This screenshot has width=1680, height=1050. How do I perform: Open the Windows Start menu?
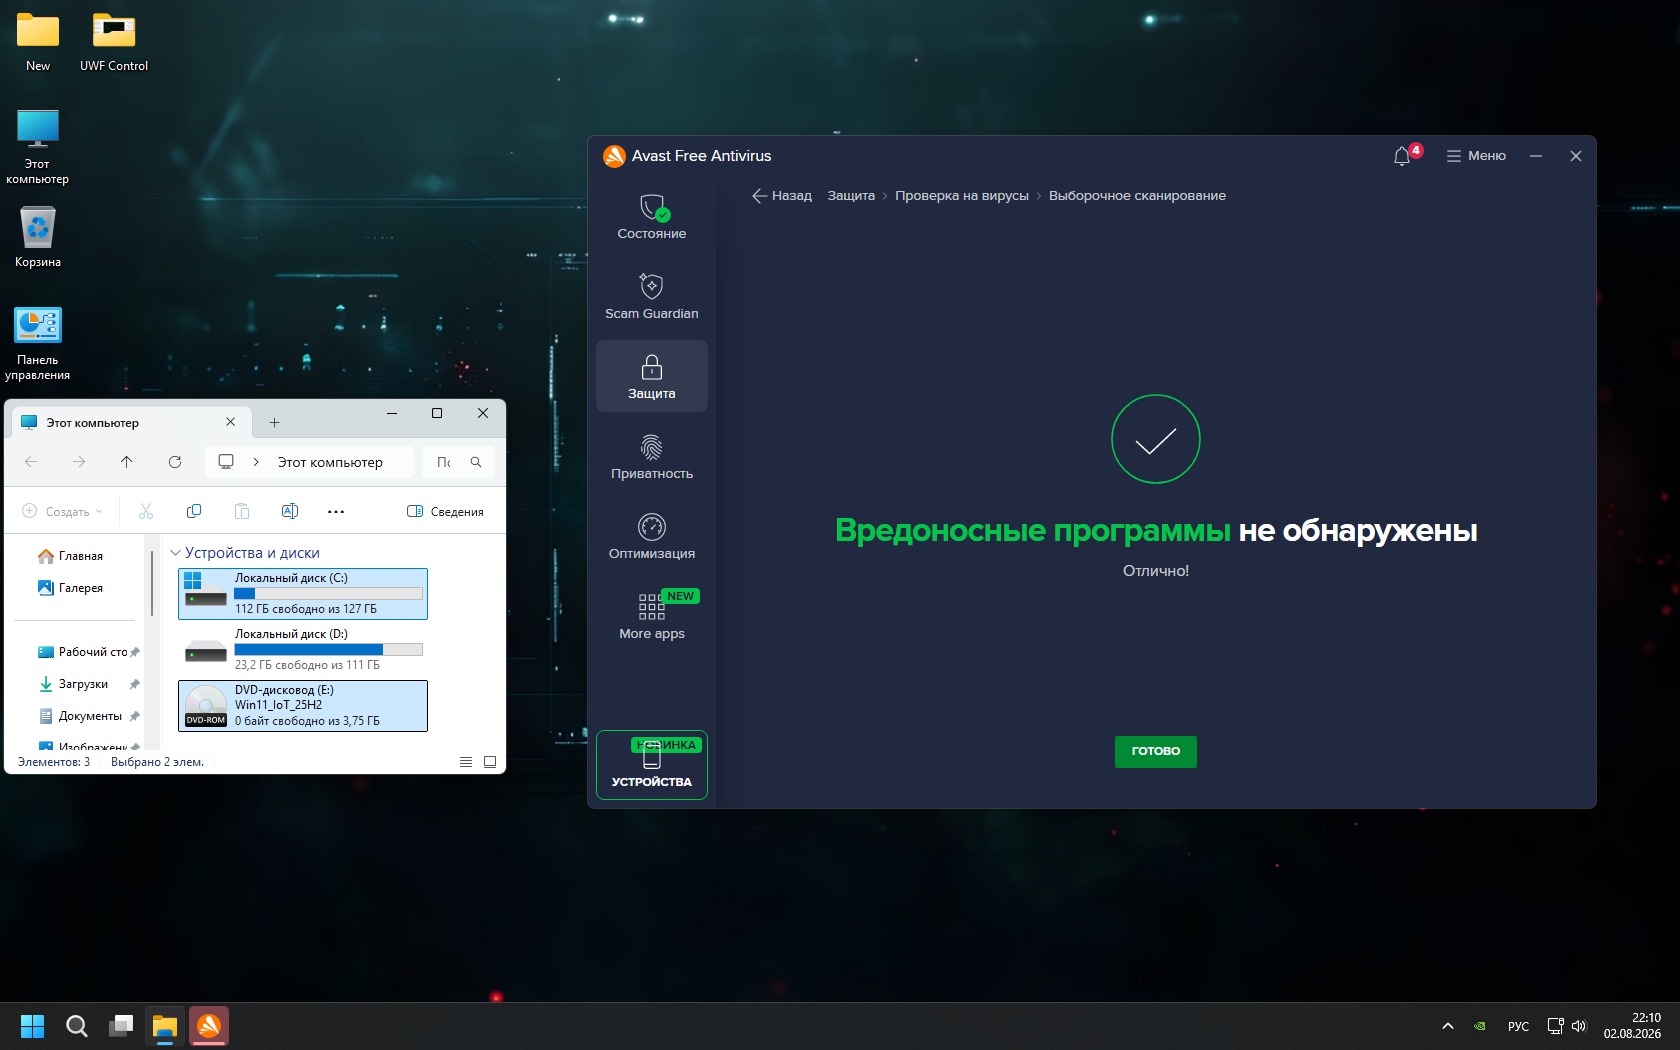pos(33,1026)
